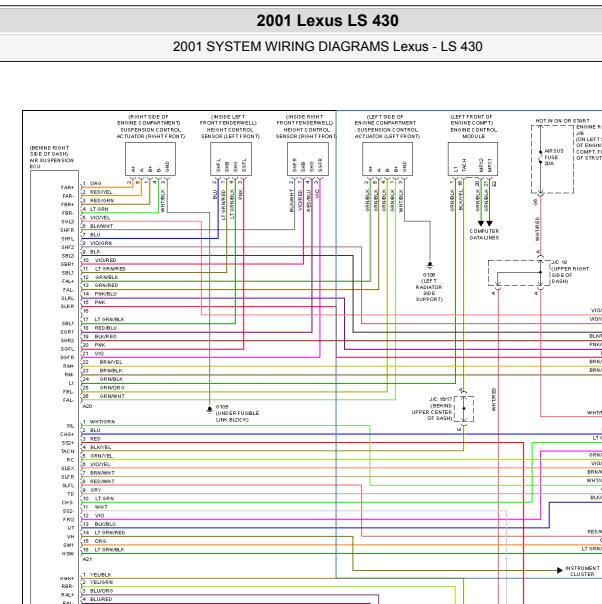Click A21 pin 4 'BLK/YEL' wire label

(x=101, y=447)
